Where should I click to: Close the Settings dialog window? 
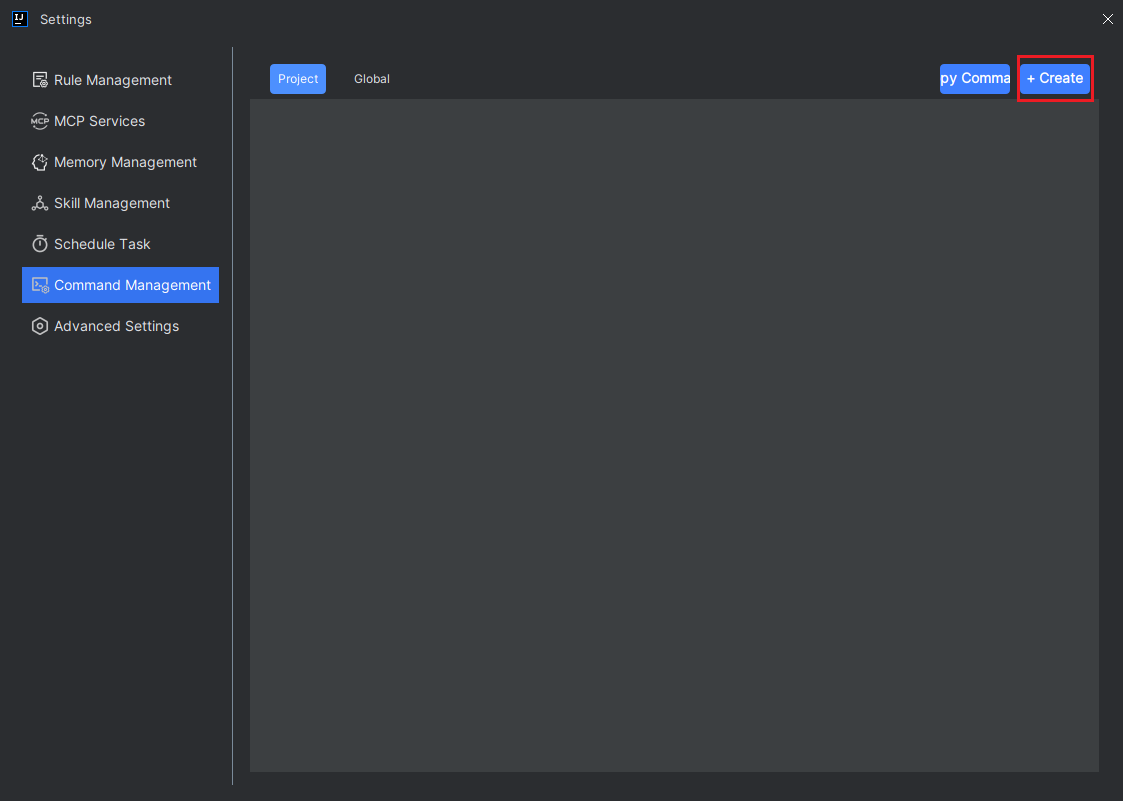(x=1108, y=19)
